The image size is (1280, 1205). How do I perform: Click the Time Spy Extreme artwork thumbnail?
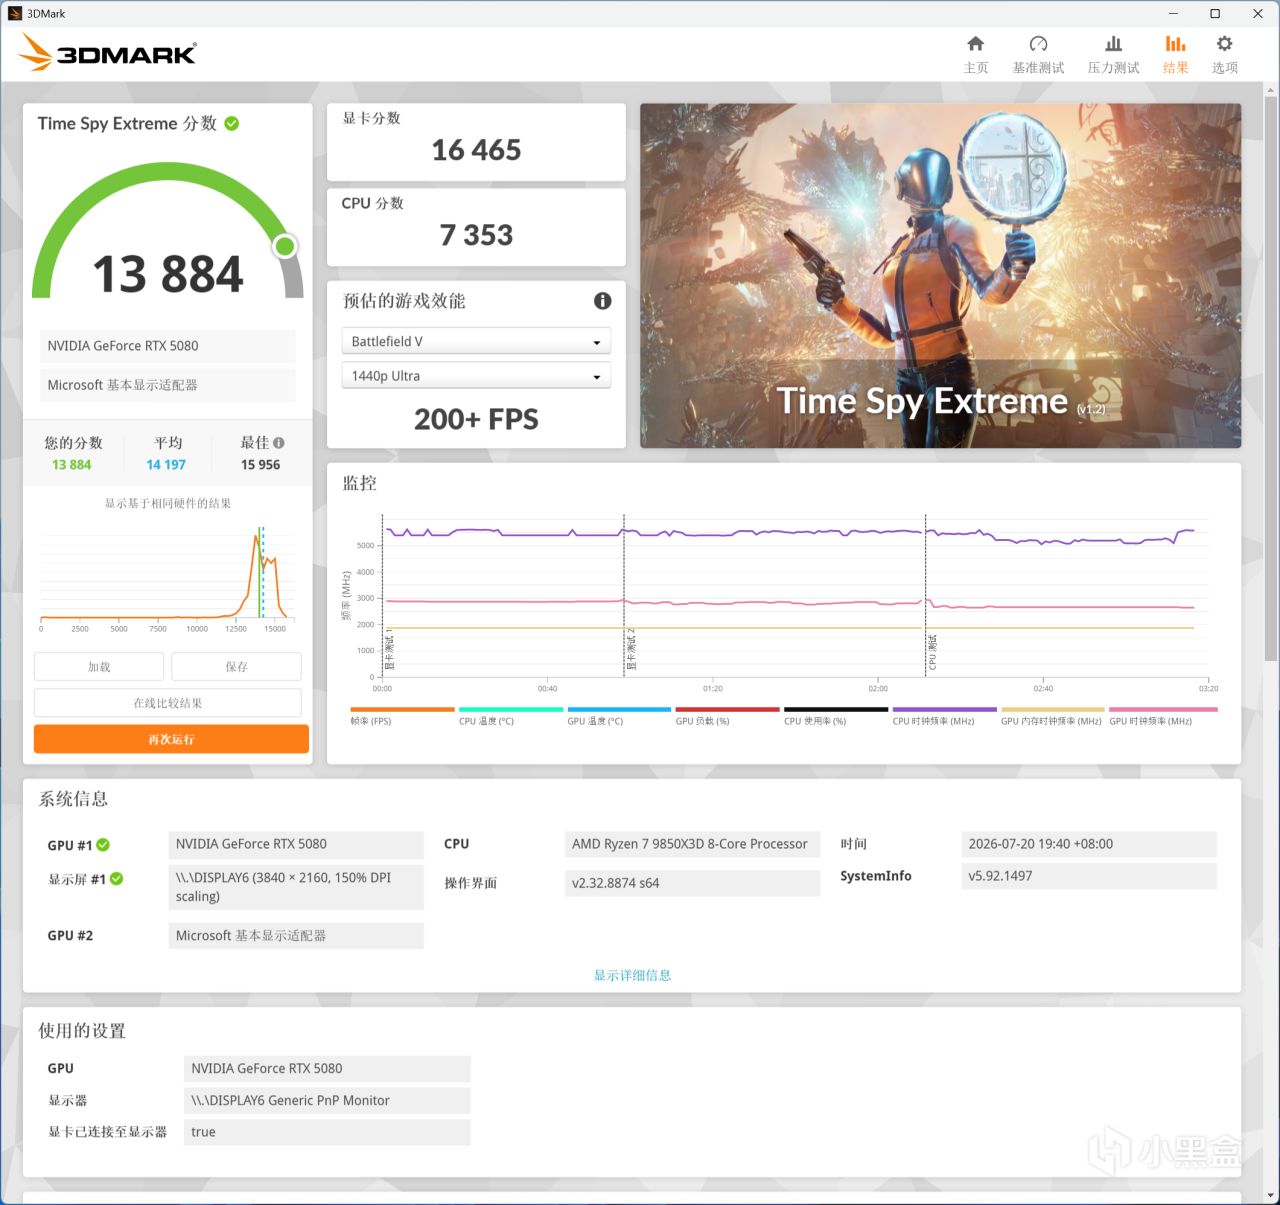[x=940, y=276]
